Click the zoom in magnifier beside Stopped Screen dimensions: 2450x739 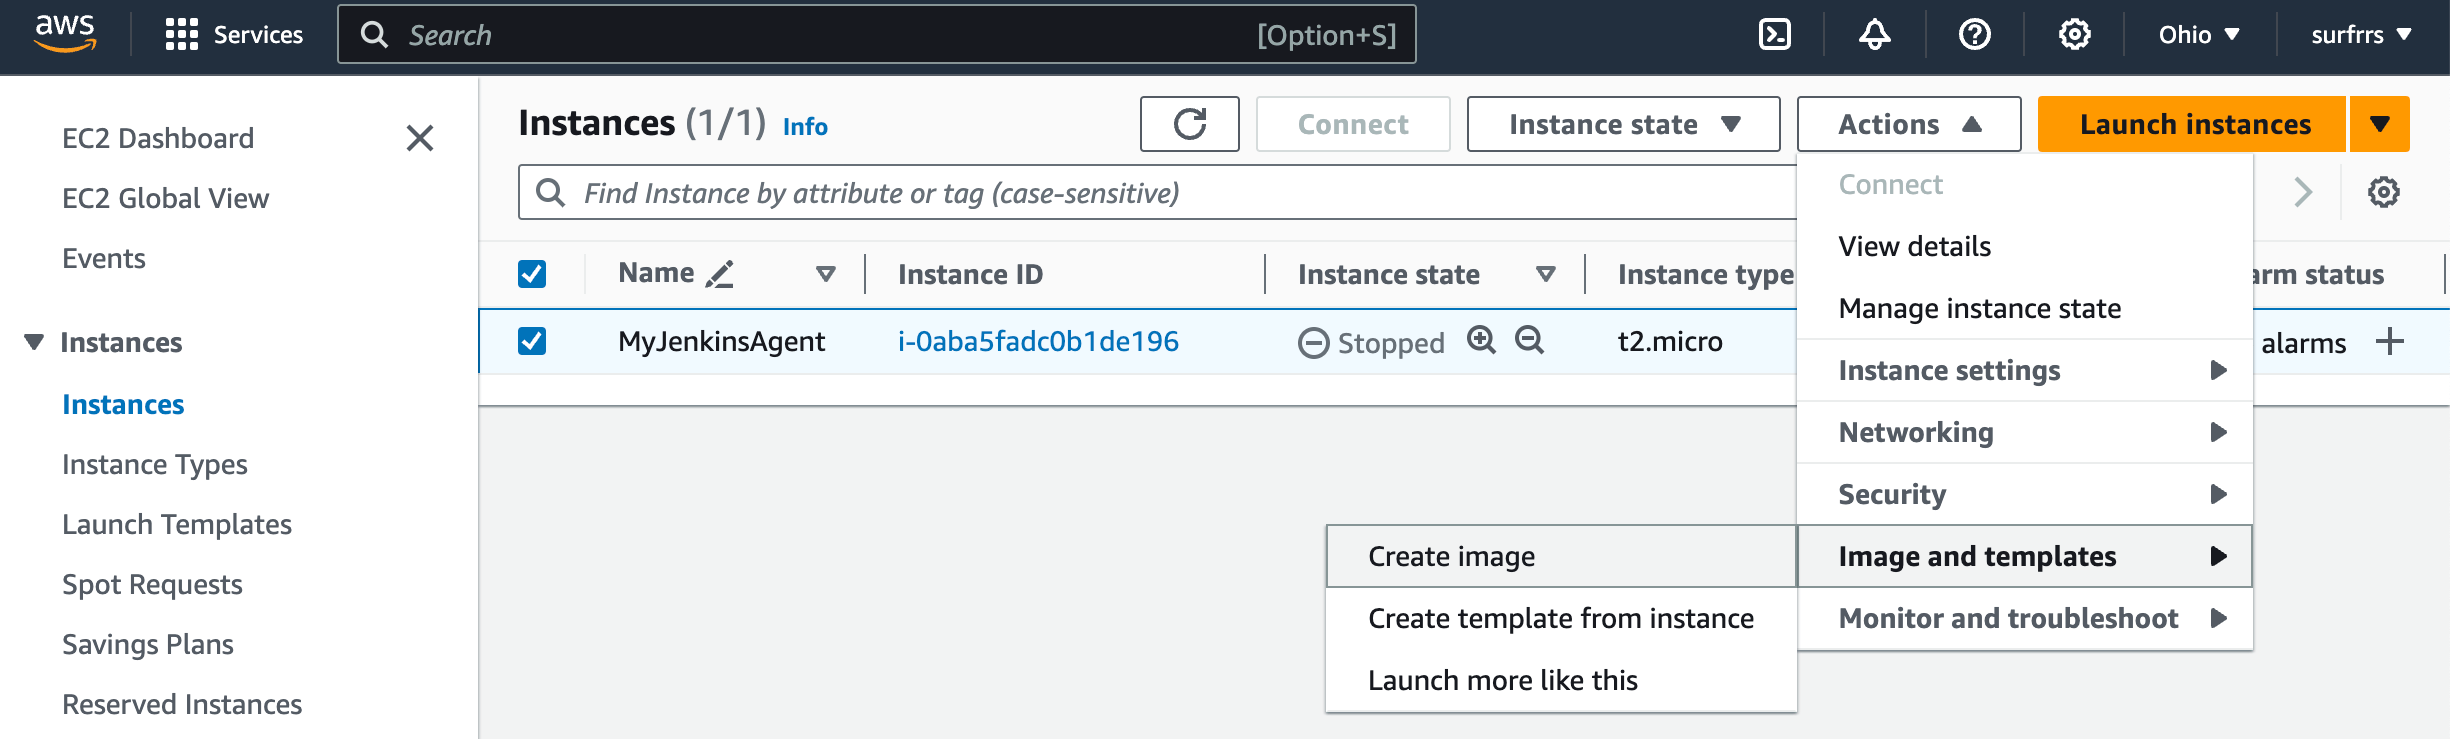[1481, 340]
